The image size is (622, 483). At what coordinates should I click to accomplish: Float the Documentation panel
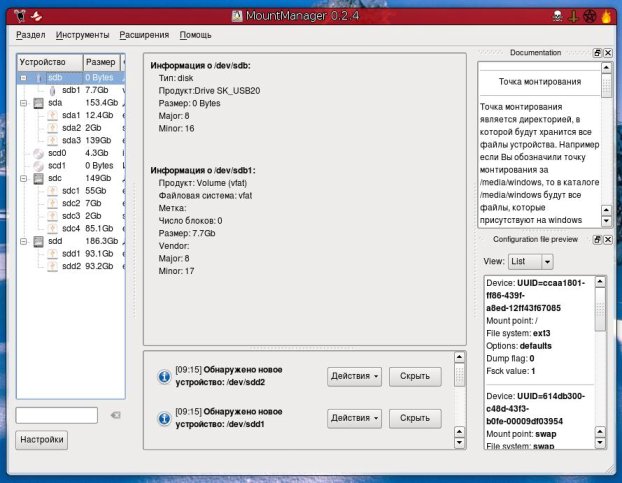point(597,53)
